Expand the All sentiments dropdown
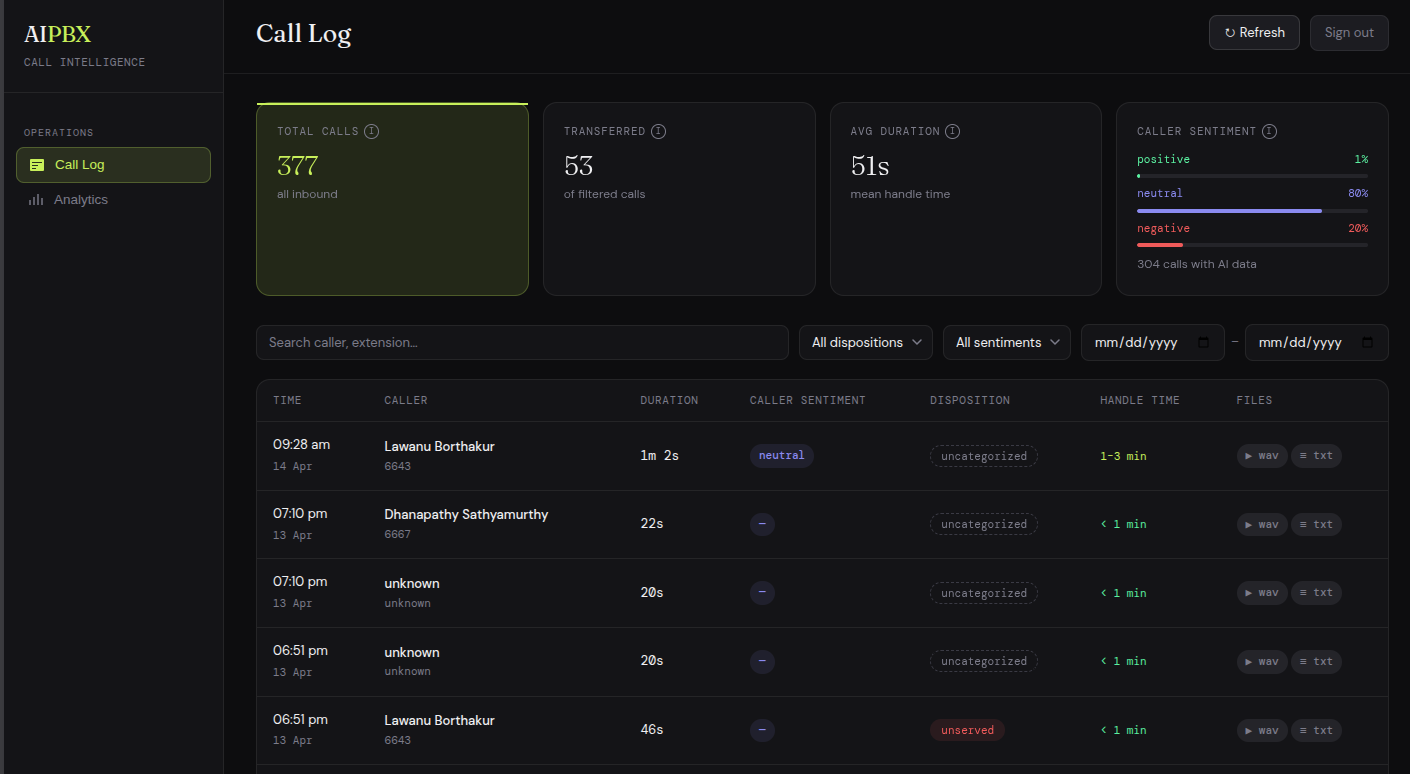This screenshot has width=1410, height=774. pyautogui.click(x=1007, y=342)
